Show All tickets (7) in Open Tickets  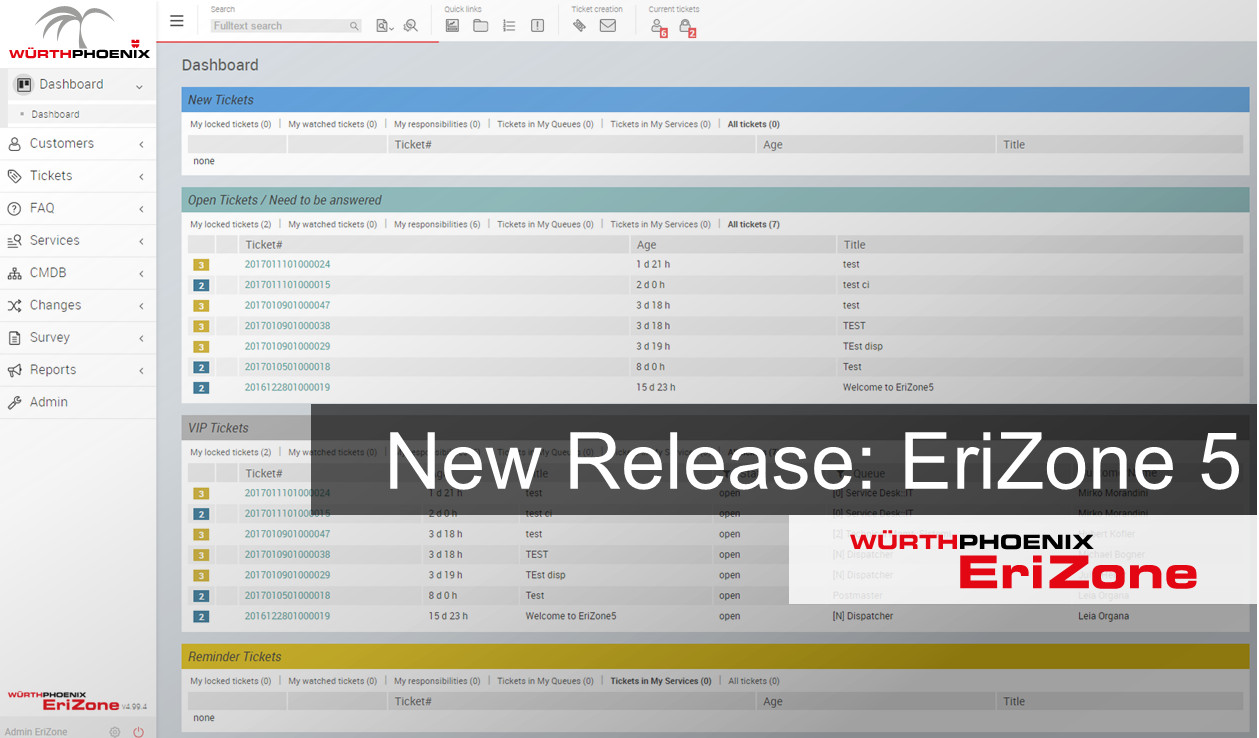pos(754,224)
